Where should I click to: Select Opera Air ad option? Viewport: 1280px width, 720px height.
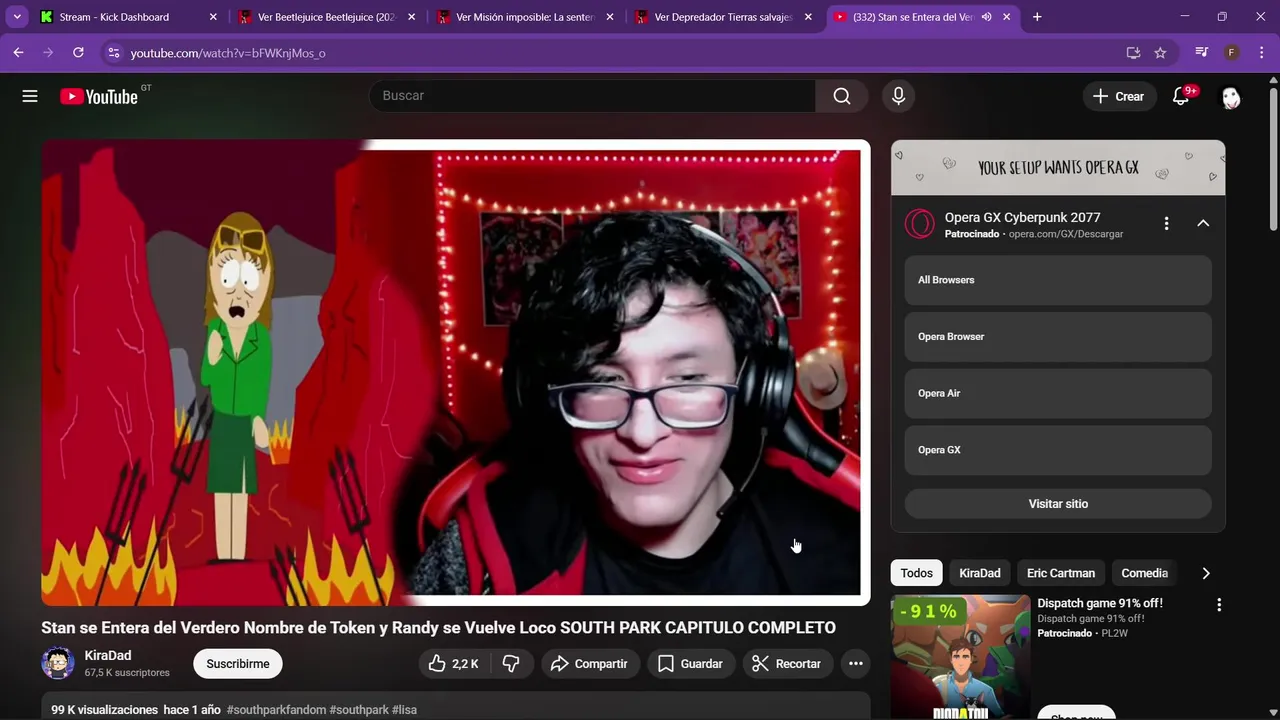(1058, 393)
